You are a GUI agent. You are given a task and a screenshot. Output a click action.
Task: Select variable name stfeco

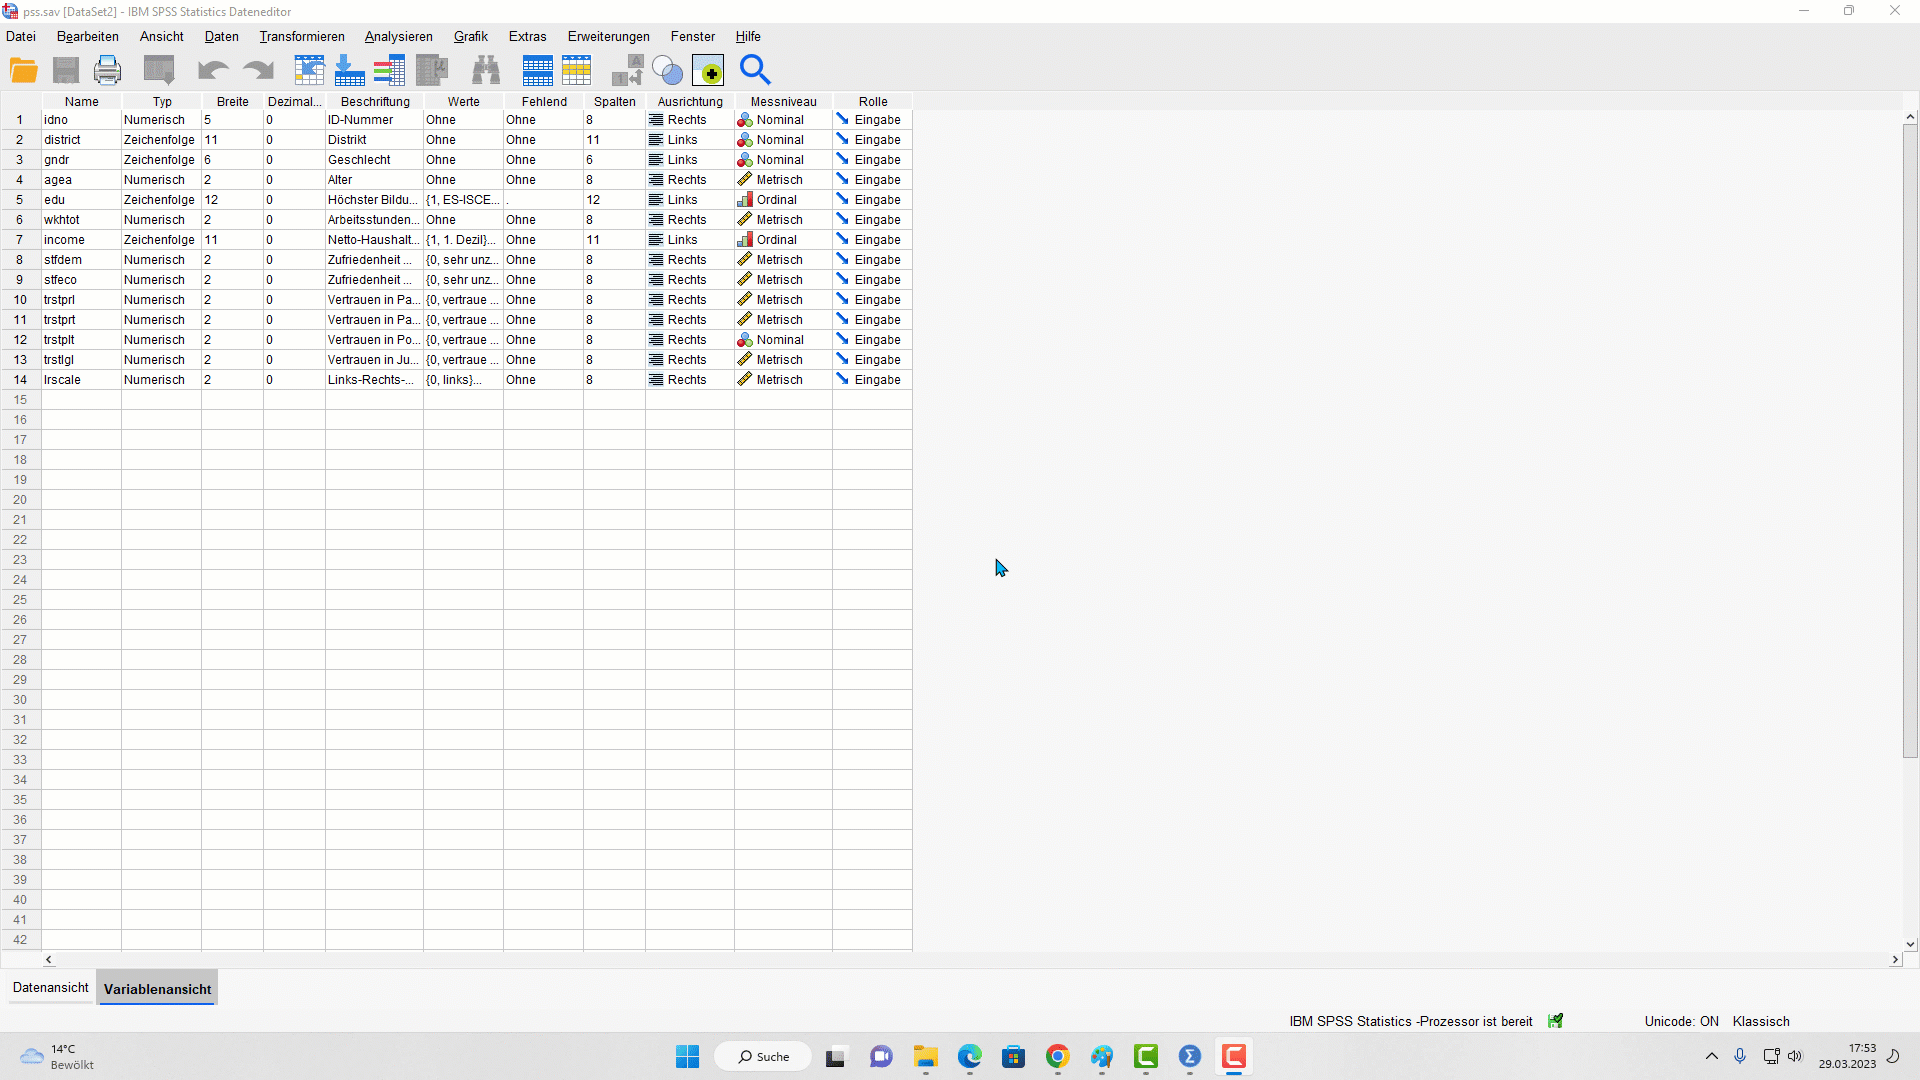pos(81,280)
